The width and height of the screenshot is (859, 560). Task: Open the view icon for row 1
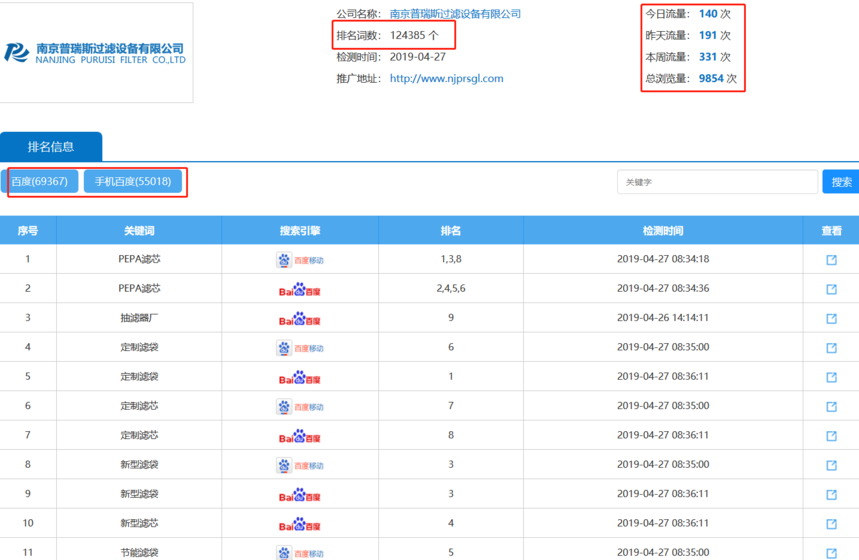pos(831,260)
